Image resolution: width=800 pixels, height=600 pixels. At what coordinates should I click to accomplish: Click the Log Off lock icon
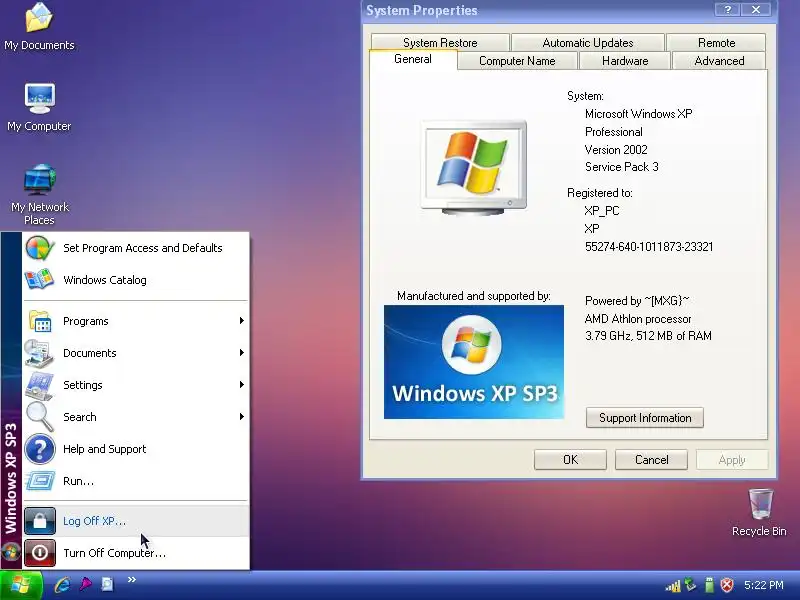pyautogui.click(x=40, y=521)
